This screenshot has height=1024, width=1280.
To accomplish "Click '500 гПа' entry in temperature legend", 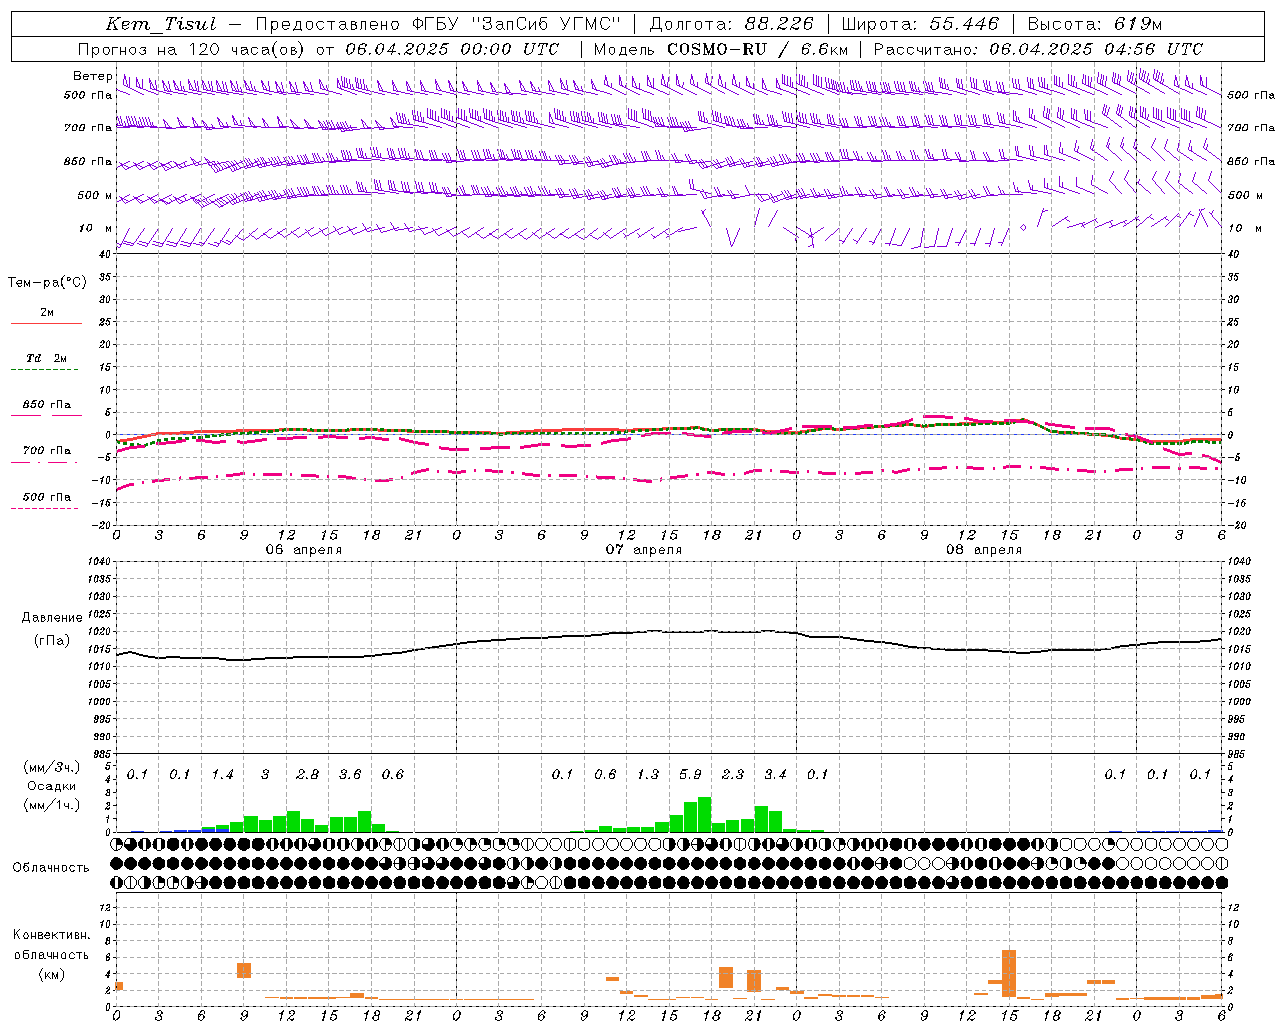I will point(47,497).
